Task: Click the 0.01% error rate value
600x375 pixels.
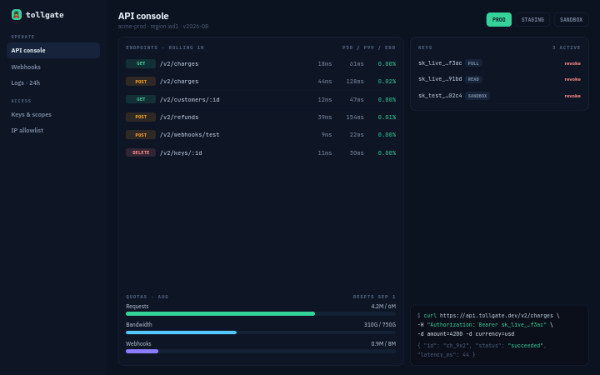Action: point(387,117)
